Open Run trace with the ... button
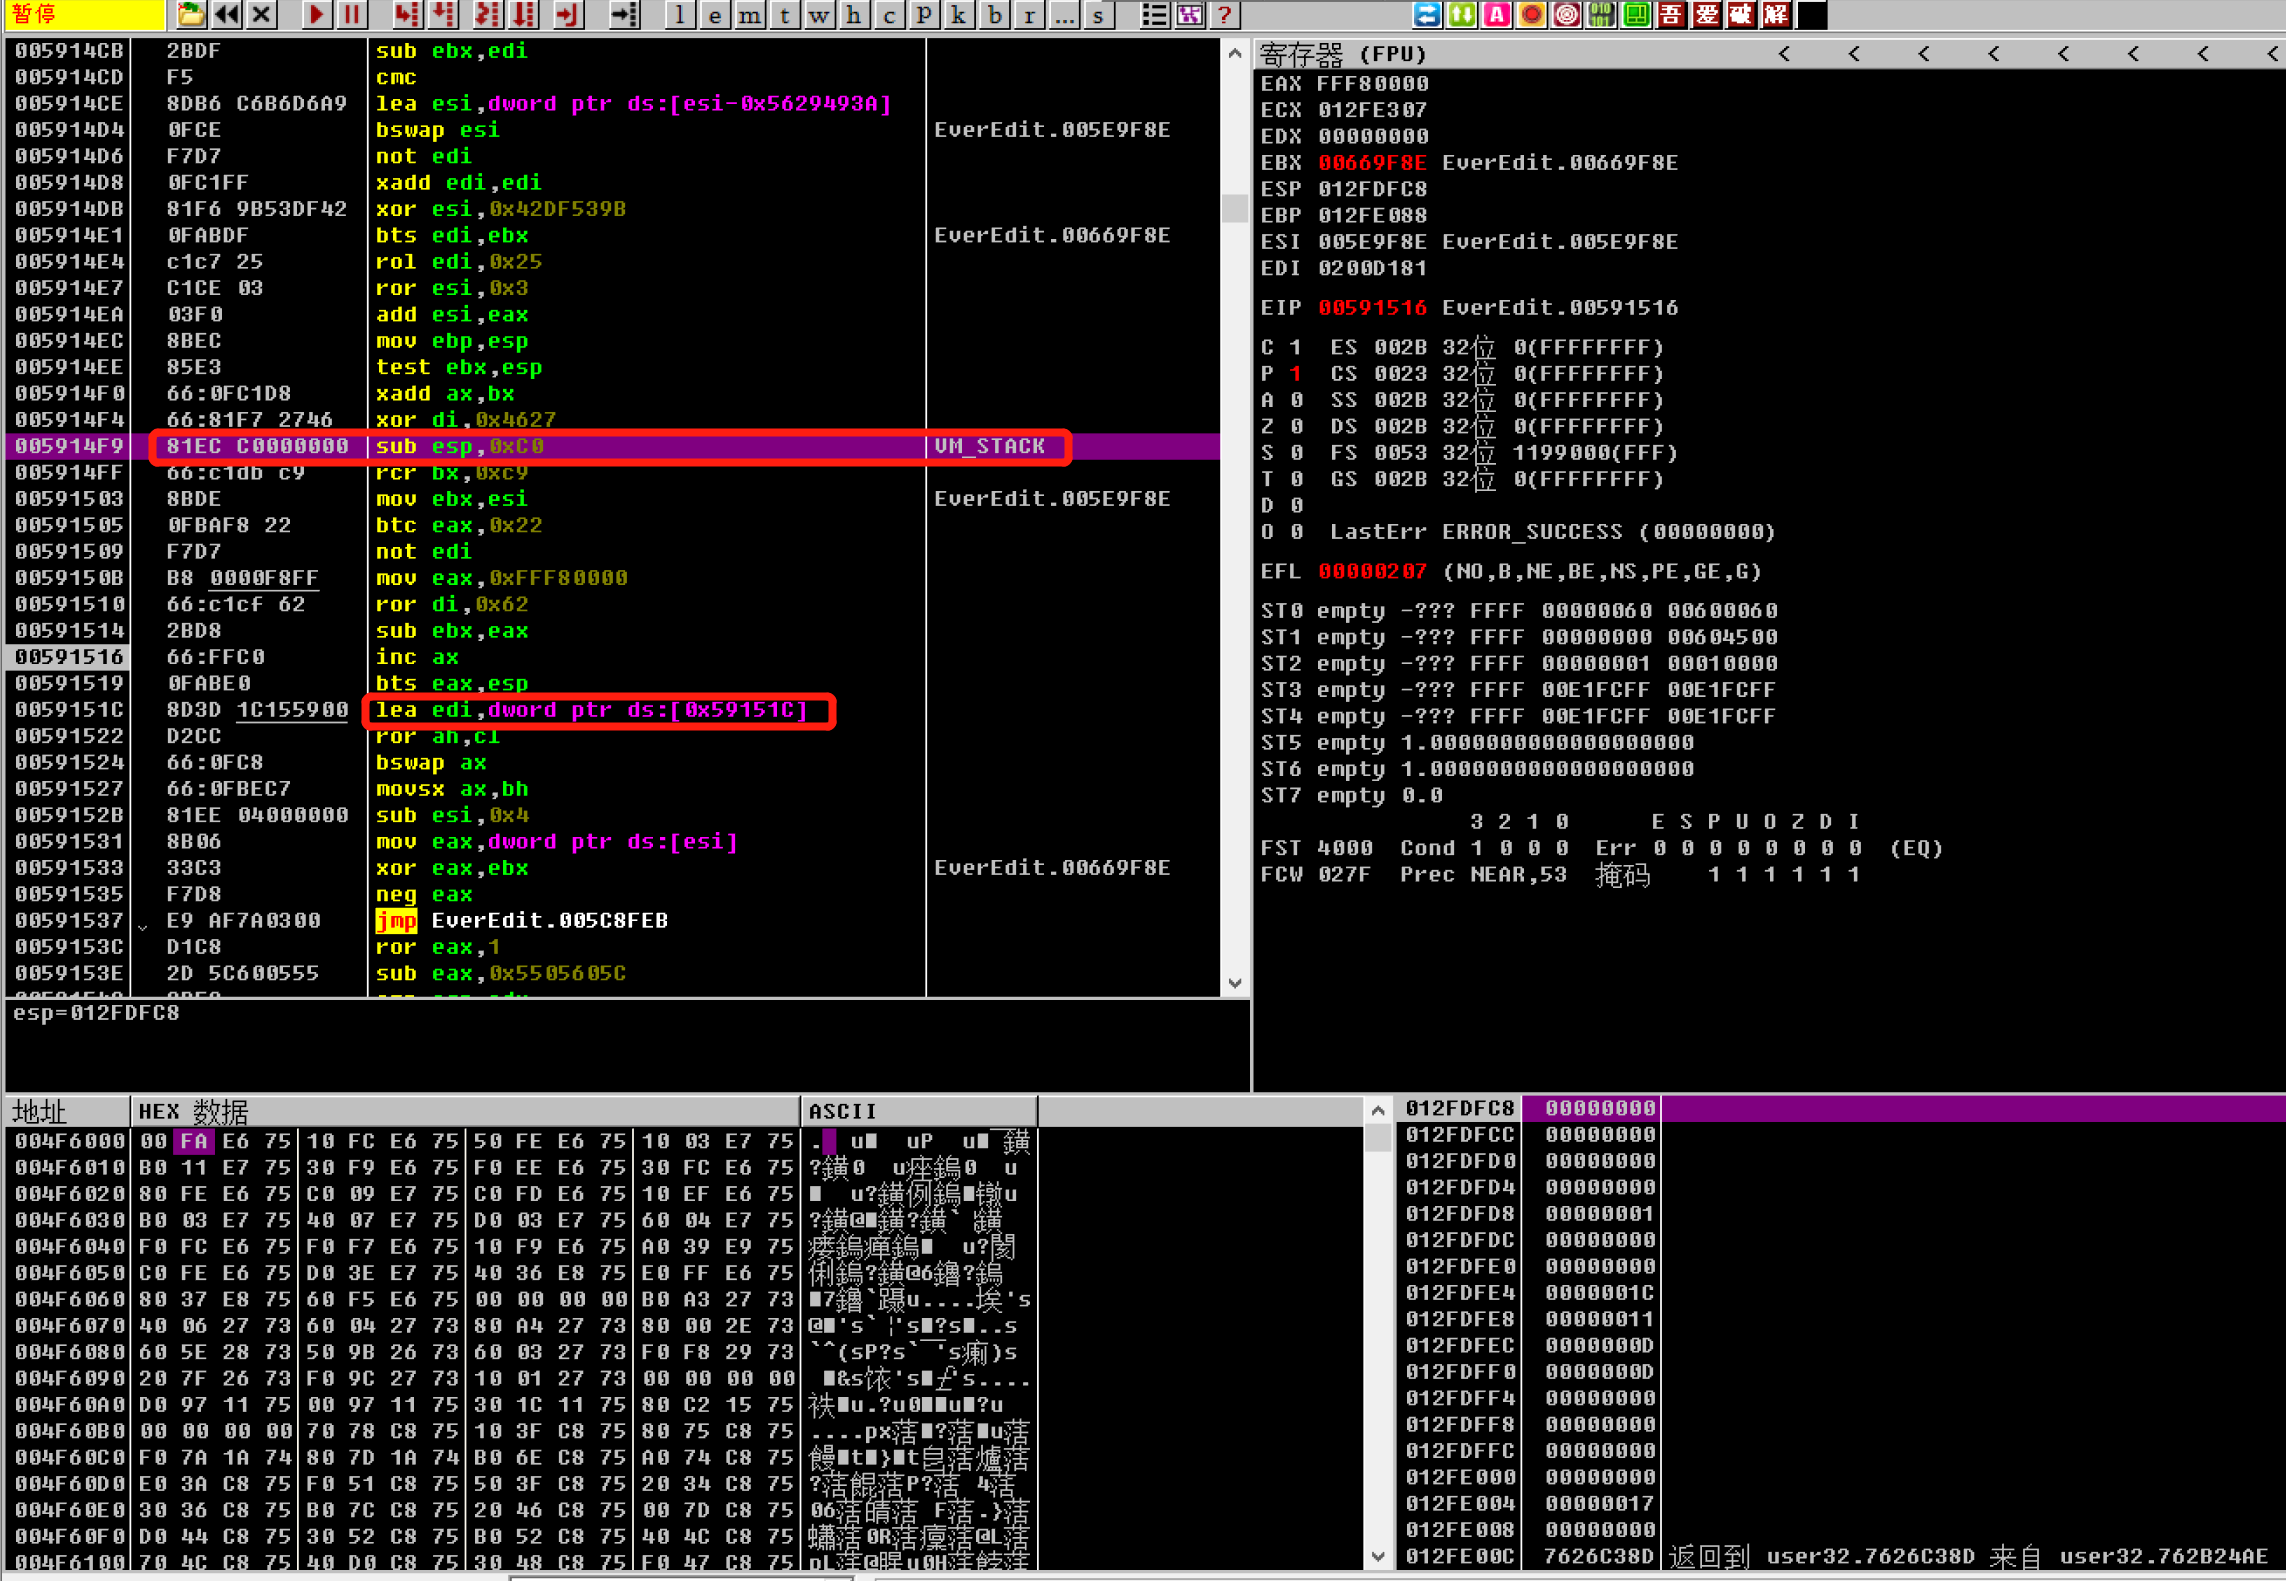This screenshot has width=2286, height=1581. coord(1064,14)
